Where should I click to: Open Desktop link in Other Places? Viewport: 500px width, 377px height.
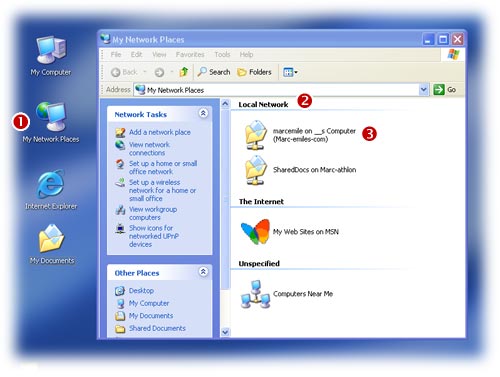click(x=141, y=291)
